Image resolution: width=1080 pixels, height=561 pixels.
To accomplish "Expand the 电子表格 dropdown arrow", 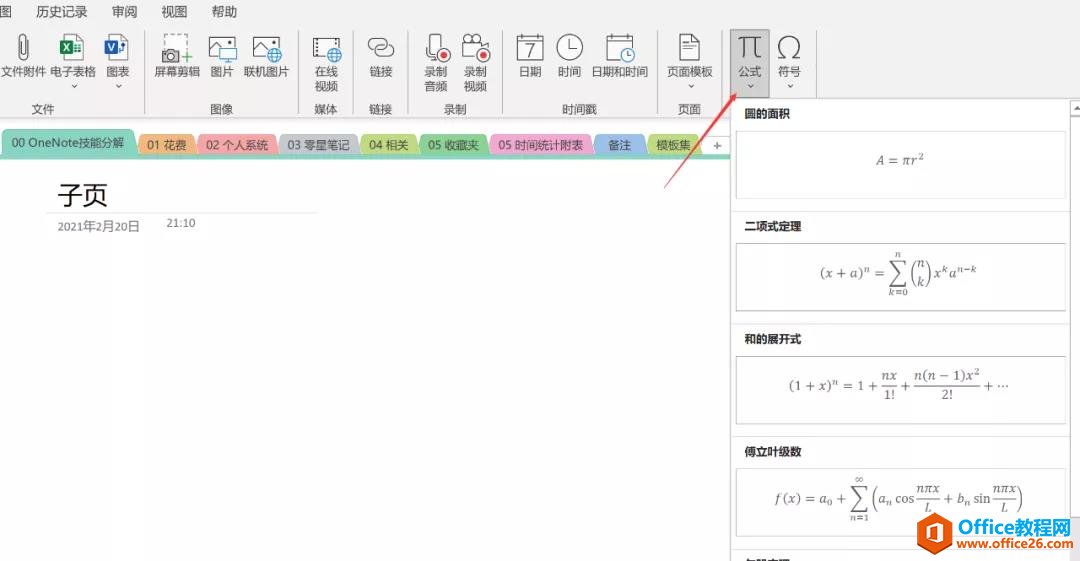I will tap(73, 86).
